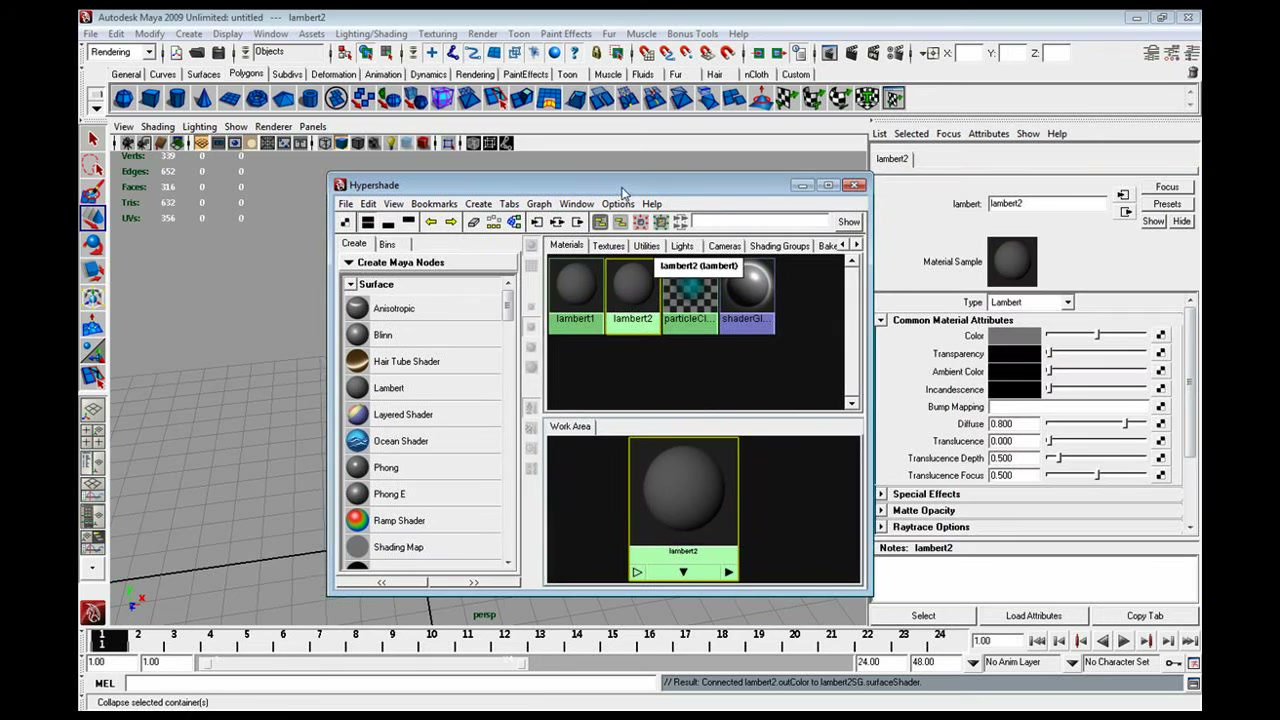The height and width of the screenshot is (720, 1280).
Task: Rearrange graph icon in Hypershade toolbar
Action: pyautogui.click(x=494, y=222)
